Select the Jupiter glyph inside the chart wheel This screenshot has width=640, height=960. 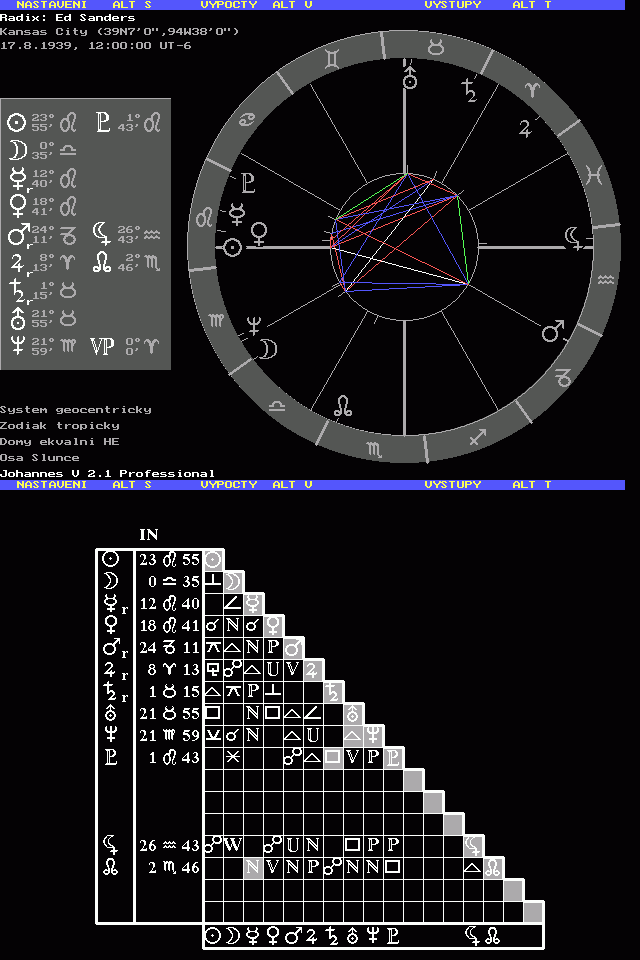click(525, 127)
